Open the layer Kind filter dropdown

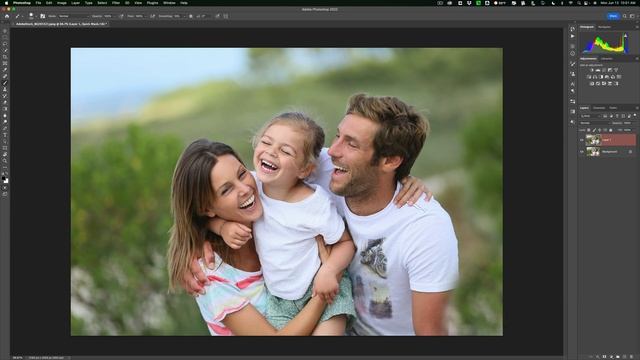[x=591, y=116]
